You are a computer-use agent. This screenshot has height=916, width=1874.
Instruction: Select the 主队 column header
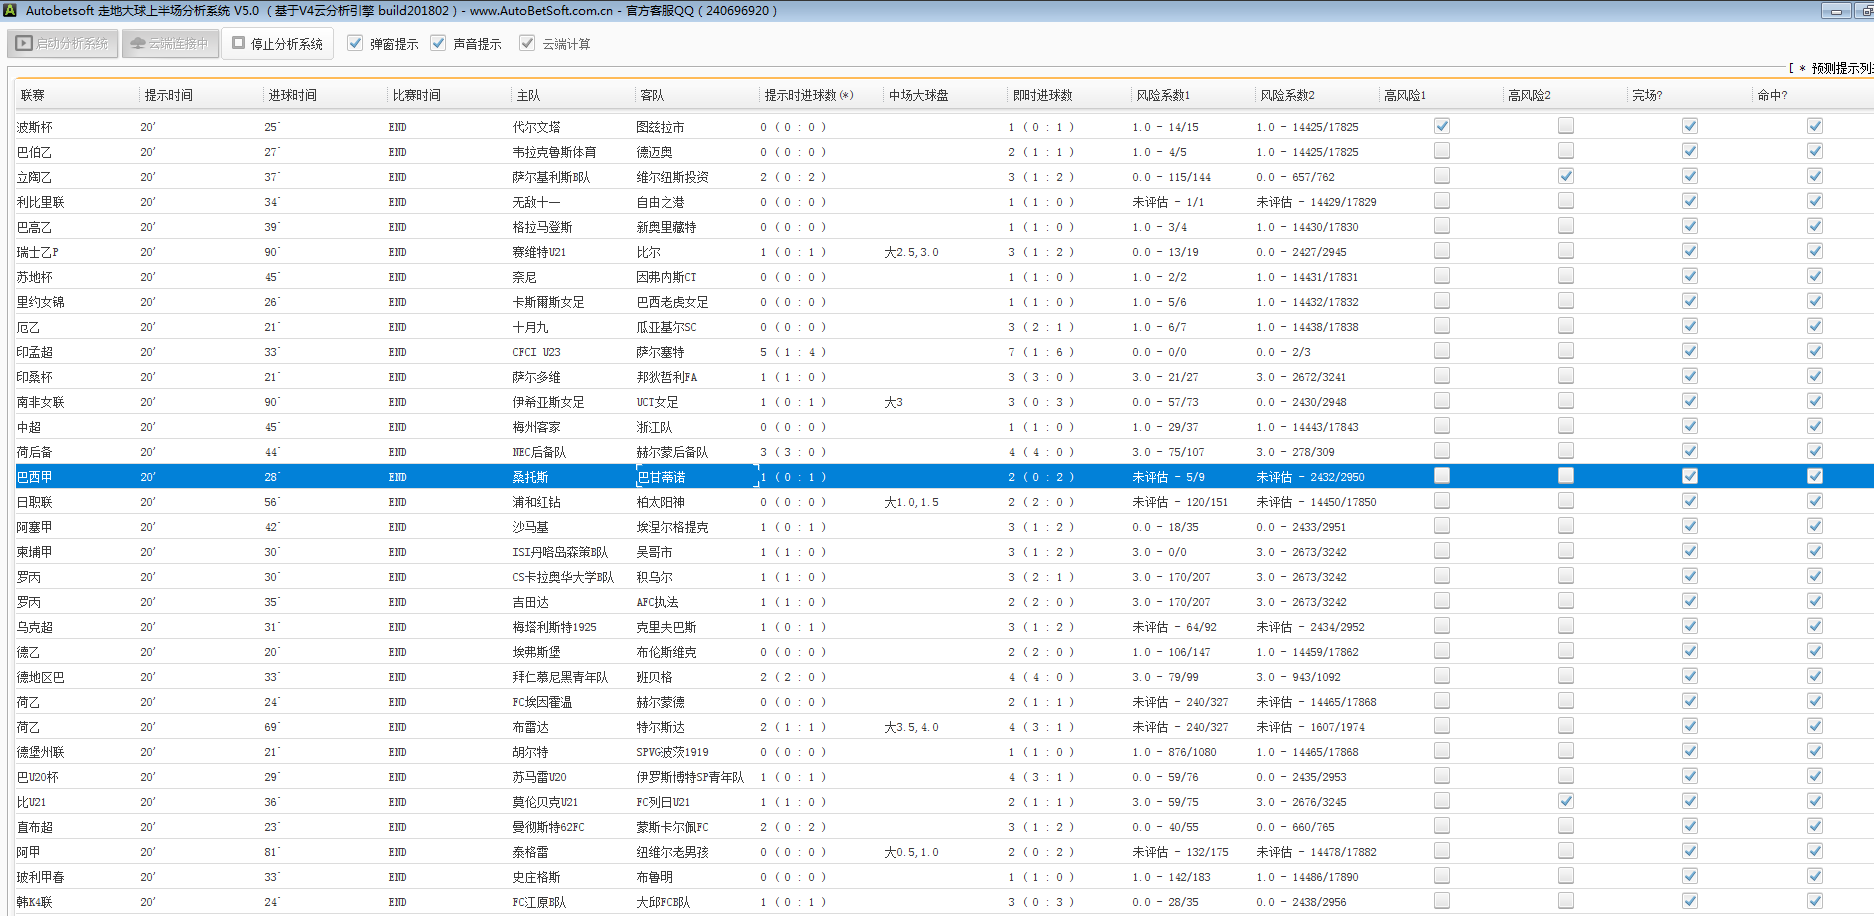[x=528, y=95]
